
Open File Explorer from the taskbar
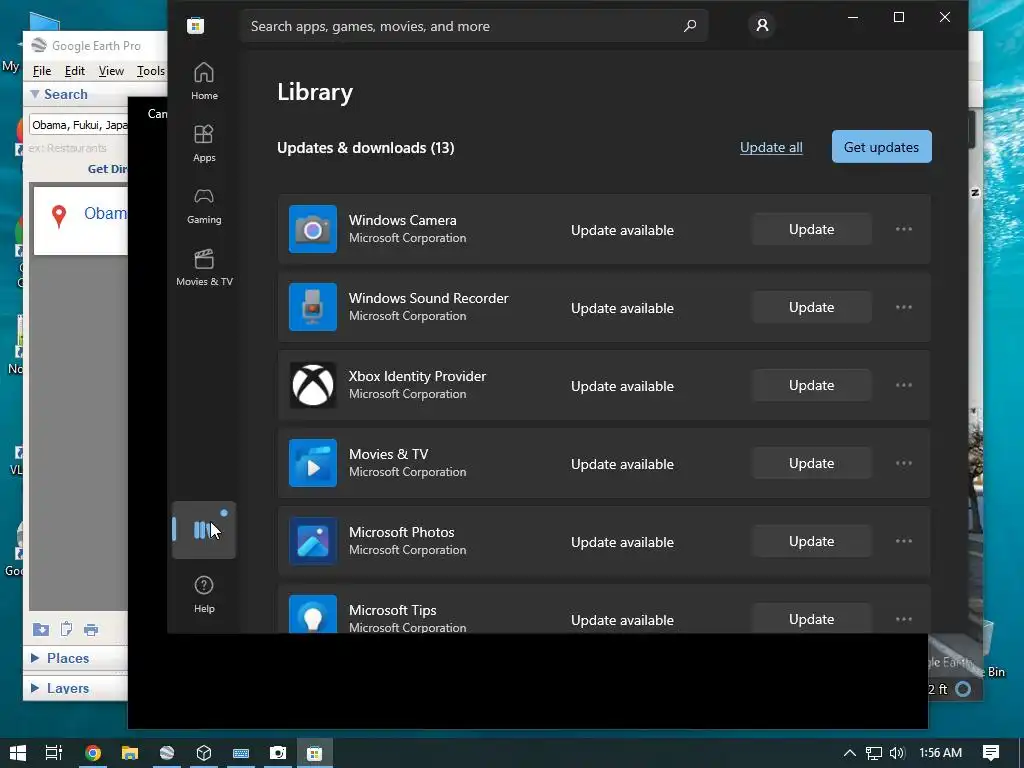[x=130, y=753]
